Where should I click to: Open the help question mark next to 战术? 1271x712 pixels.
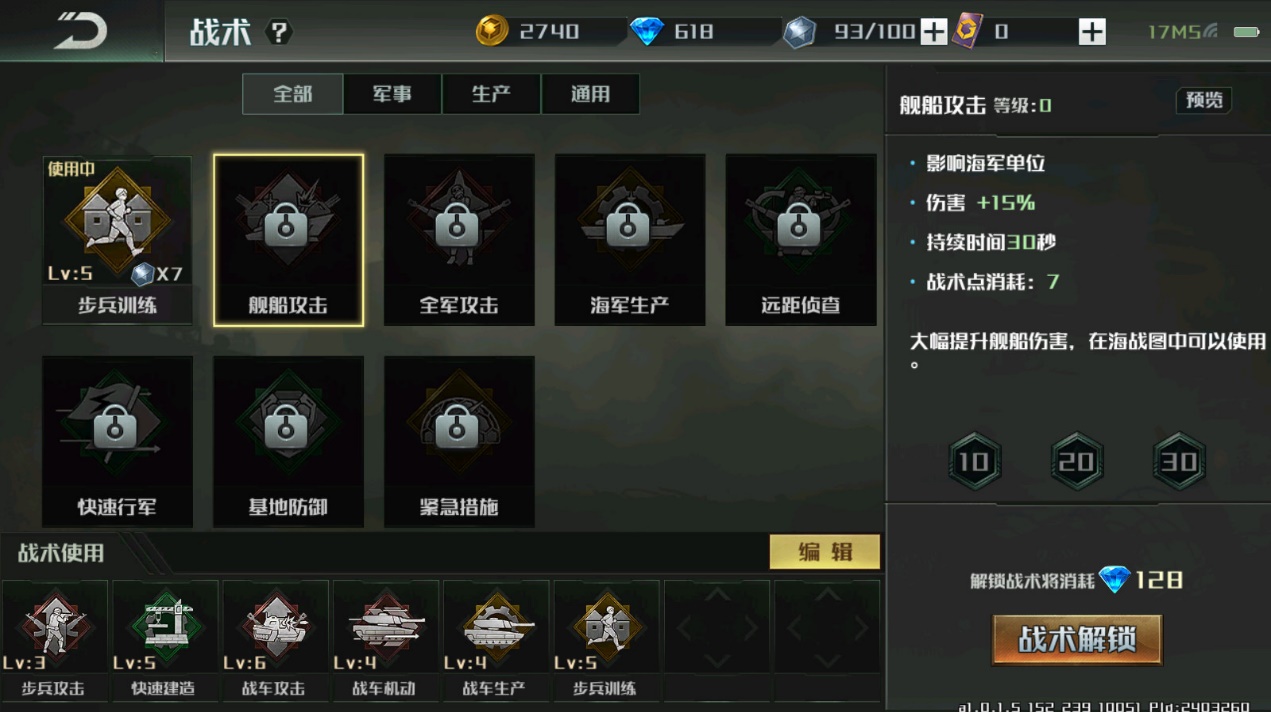[279, 33]
